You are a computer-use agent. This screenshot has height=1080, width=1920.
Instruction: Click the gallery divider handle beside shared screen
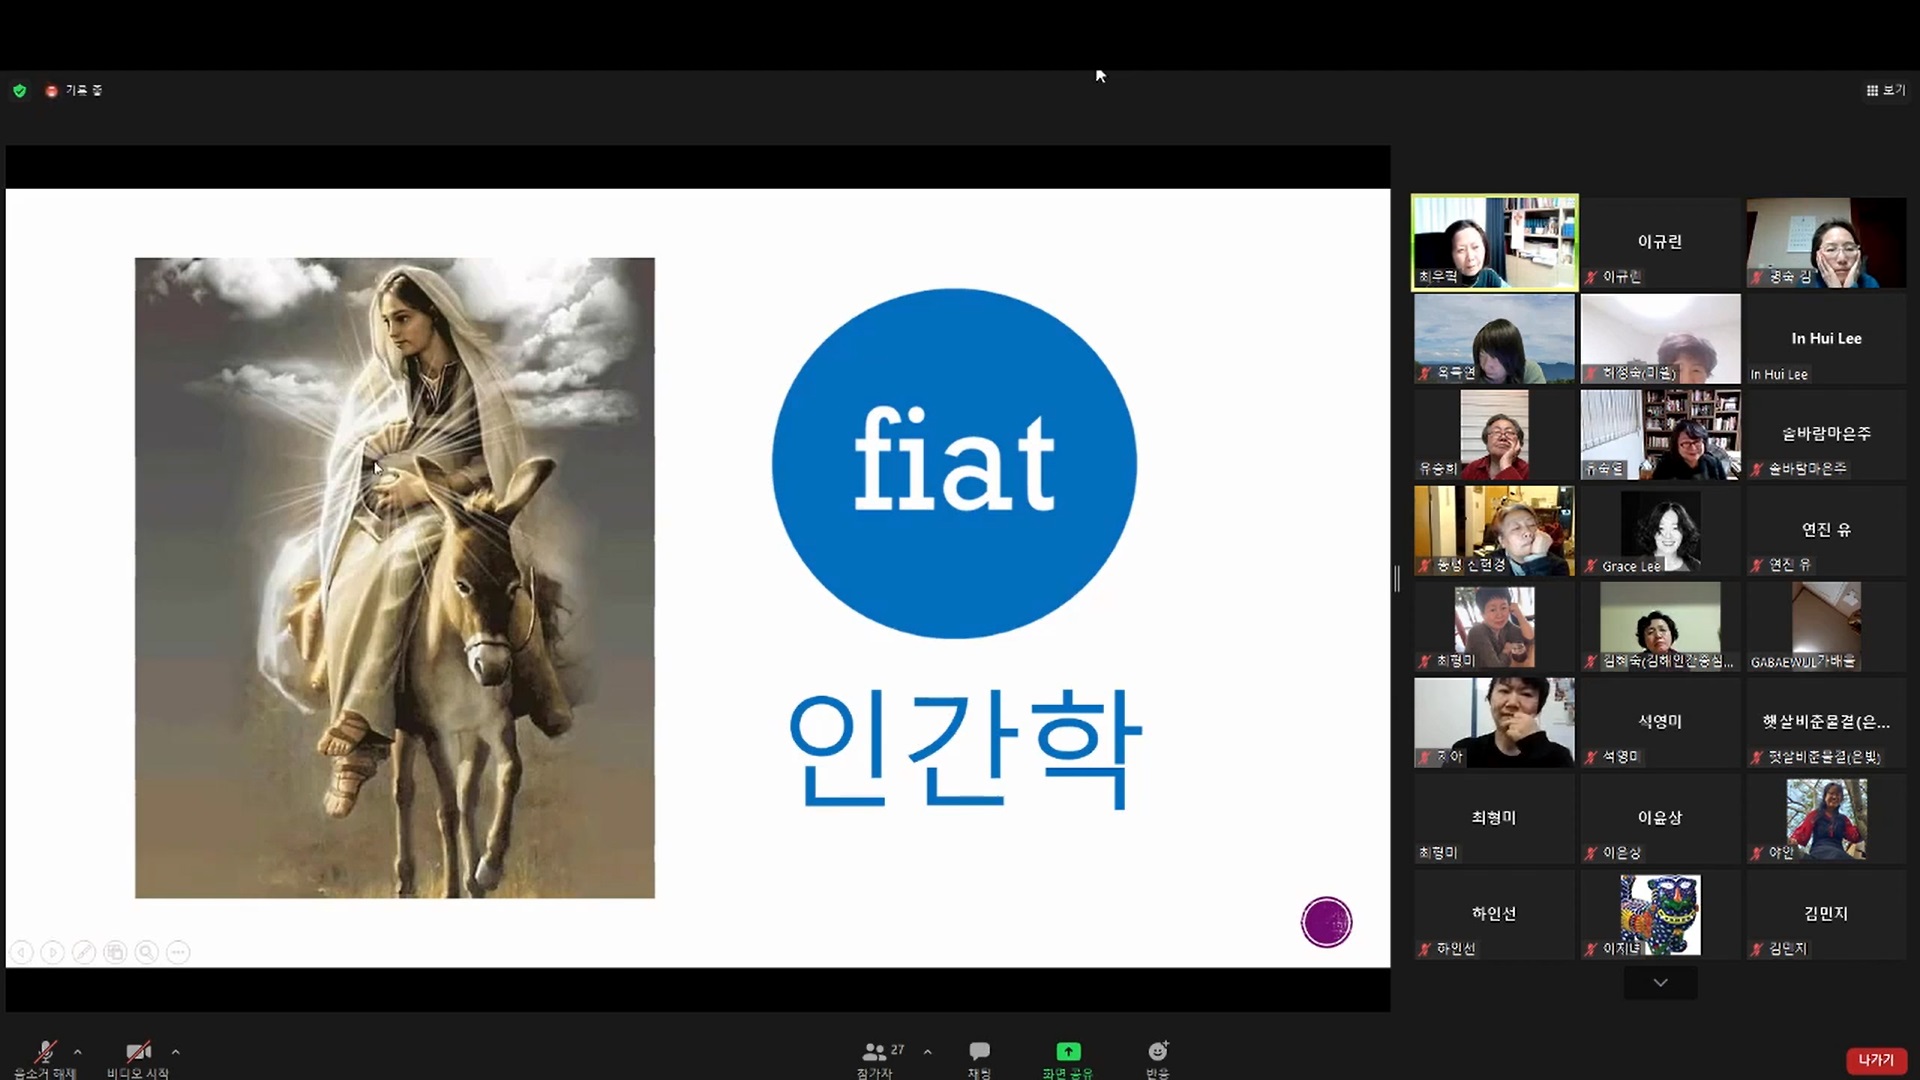pos(1397,578)
